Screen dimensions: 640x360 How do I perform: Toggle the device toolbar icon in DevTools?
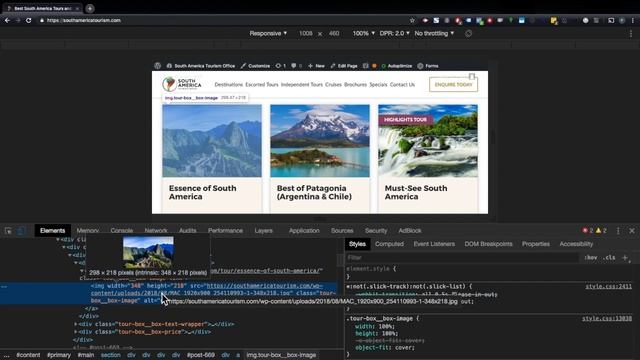point(21,231)
